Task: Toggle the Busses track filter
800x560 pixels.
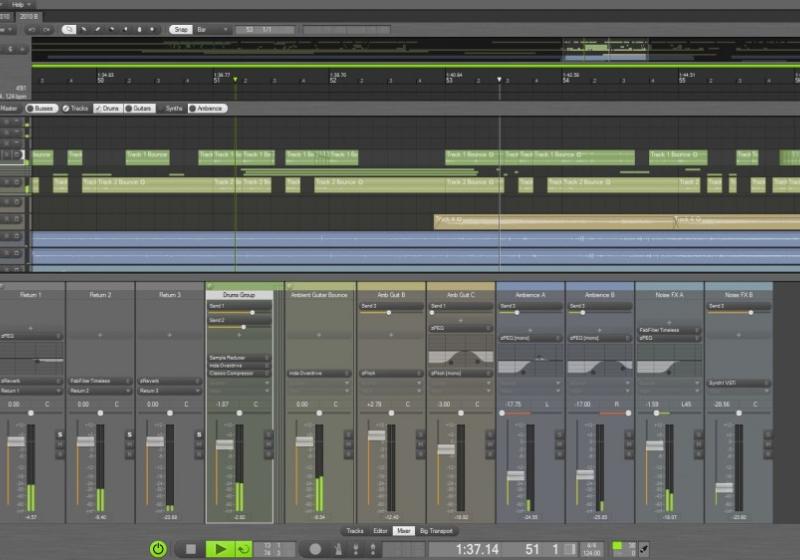Action: (41, 108)
